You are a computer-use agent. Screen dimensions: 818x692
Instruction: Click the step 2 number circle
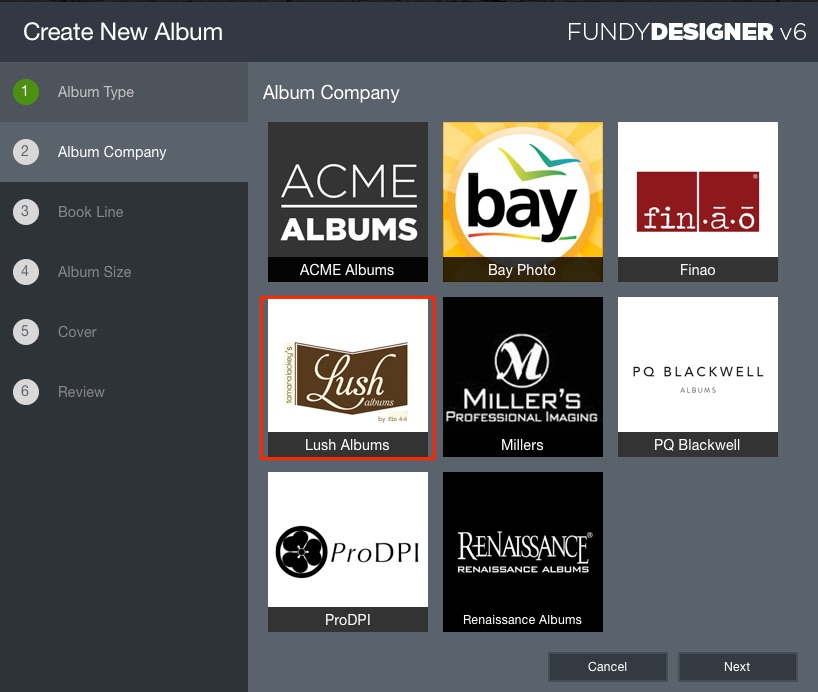tap(26, 152)
